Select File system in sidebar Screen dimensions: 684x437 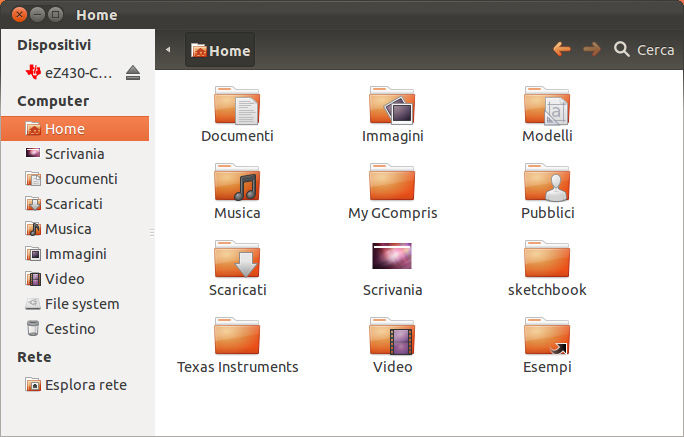(81, 304)
